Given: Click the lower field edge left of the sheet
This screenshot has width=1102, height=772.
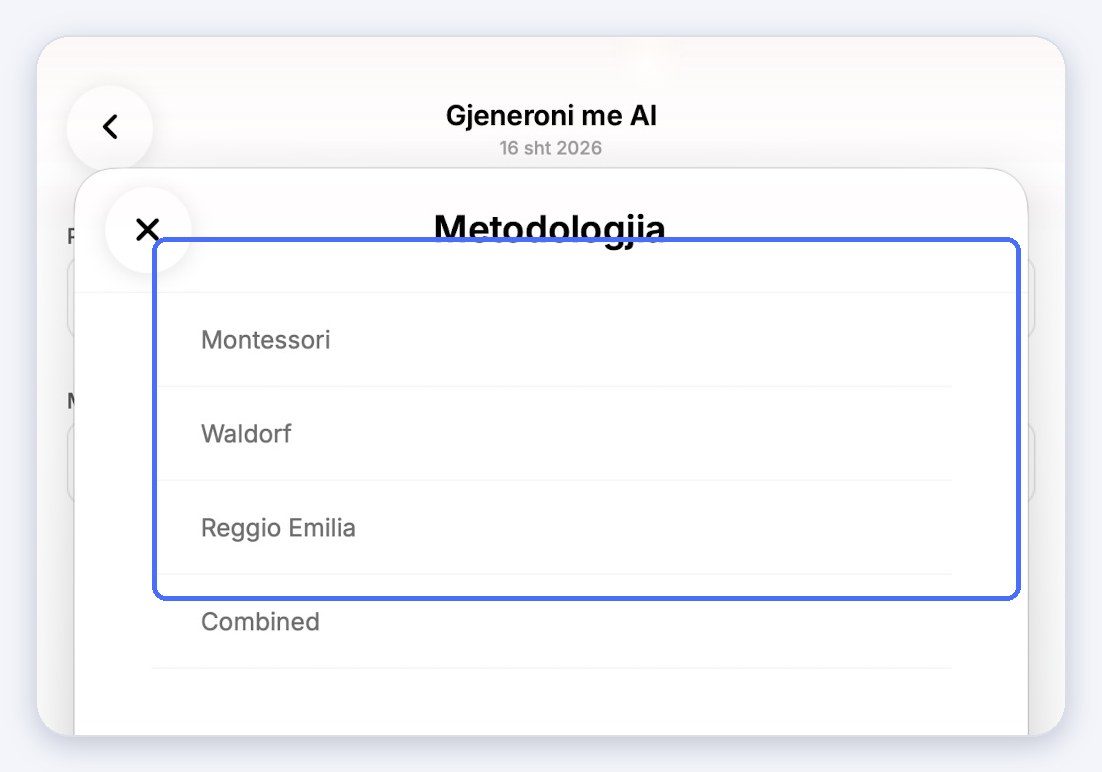Looking at the screenshot, I should [70, 463].
